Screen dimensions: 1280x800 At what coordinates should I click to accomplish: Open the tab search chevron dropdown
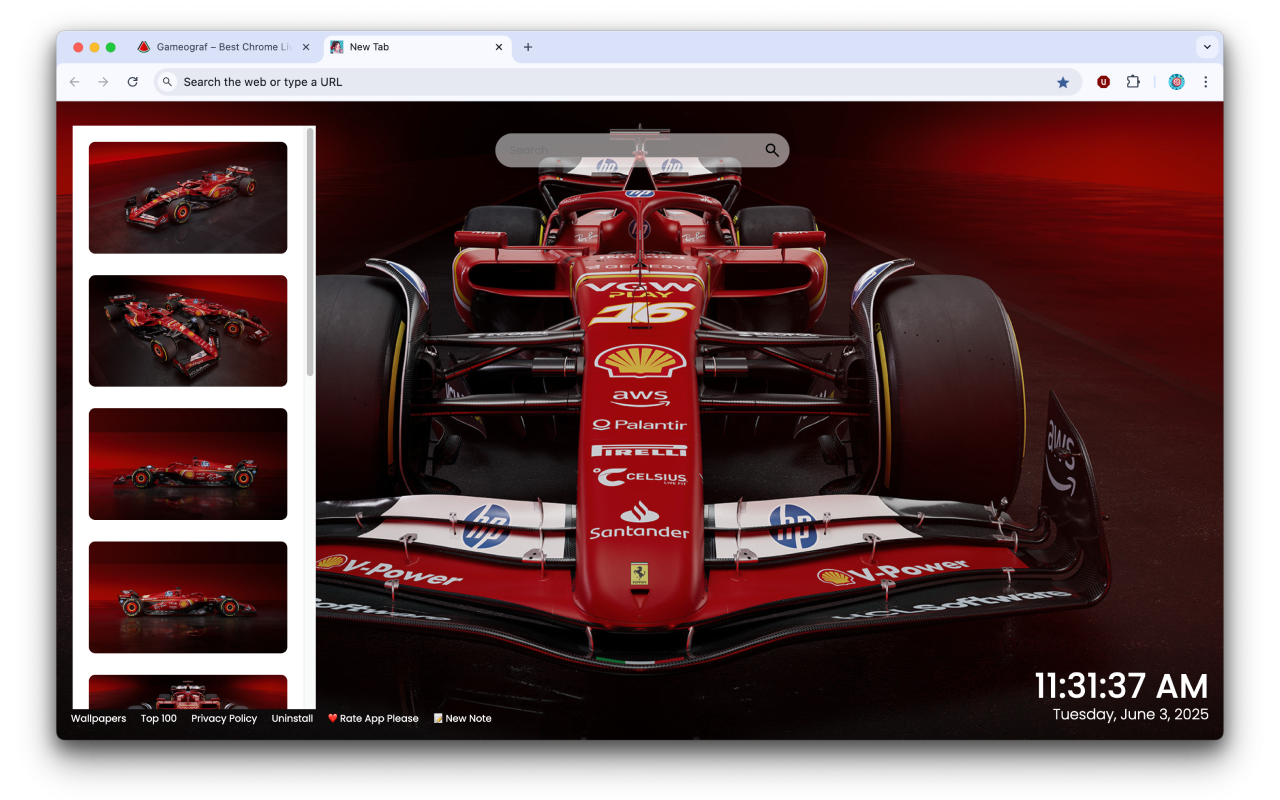(1207, 46)
